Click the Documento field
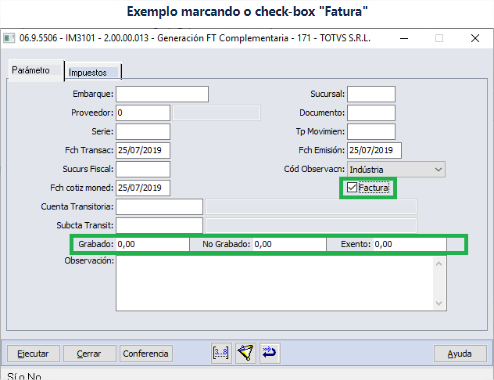This screenshot has width=494, height=380. coord(371,113)
